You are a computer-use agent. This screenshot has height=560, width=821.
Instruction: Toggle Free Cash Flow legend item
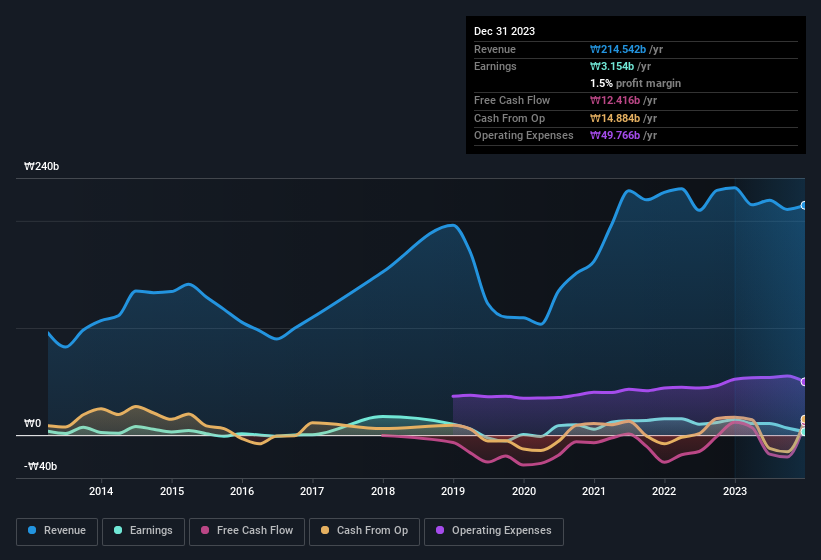(x=247, y=530)
